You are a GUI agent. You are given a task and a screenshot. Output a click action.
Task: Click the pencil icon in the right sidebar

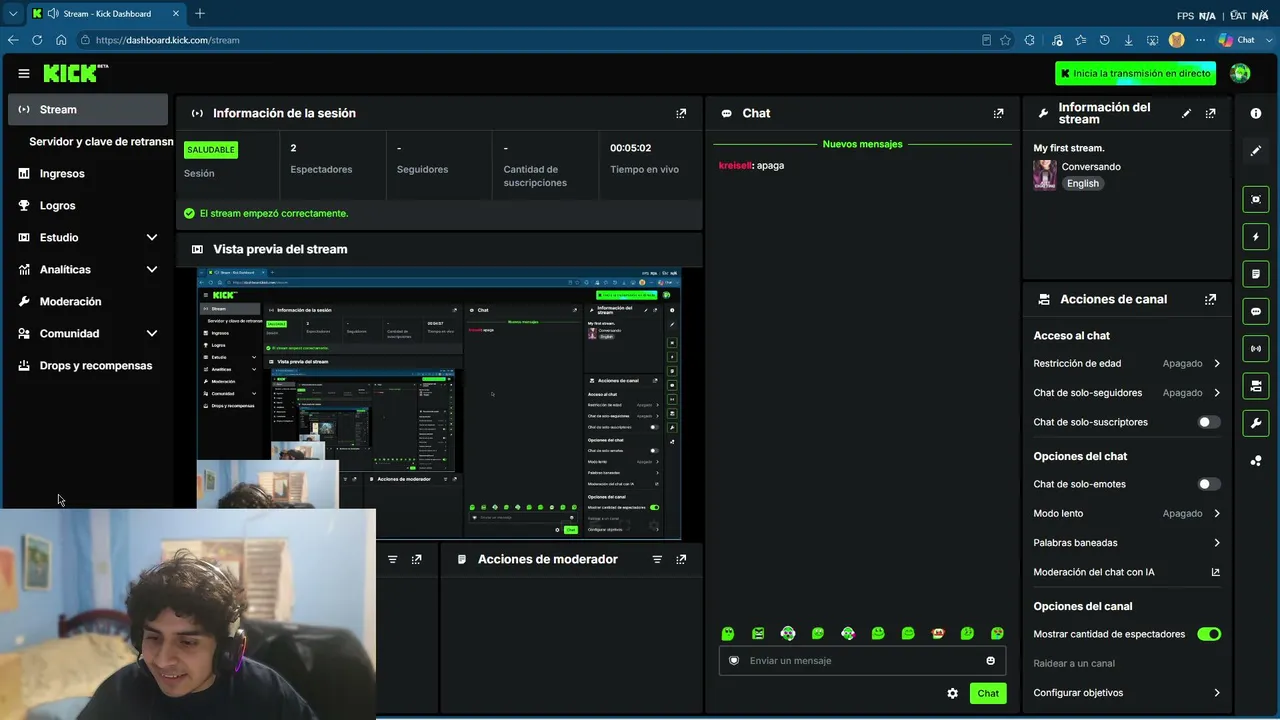(x=1256, y=151)
